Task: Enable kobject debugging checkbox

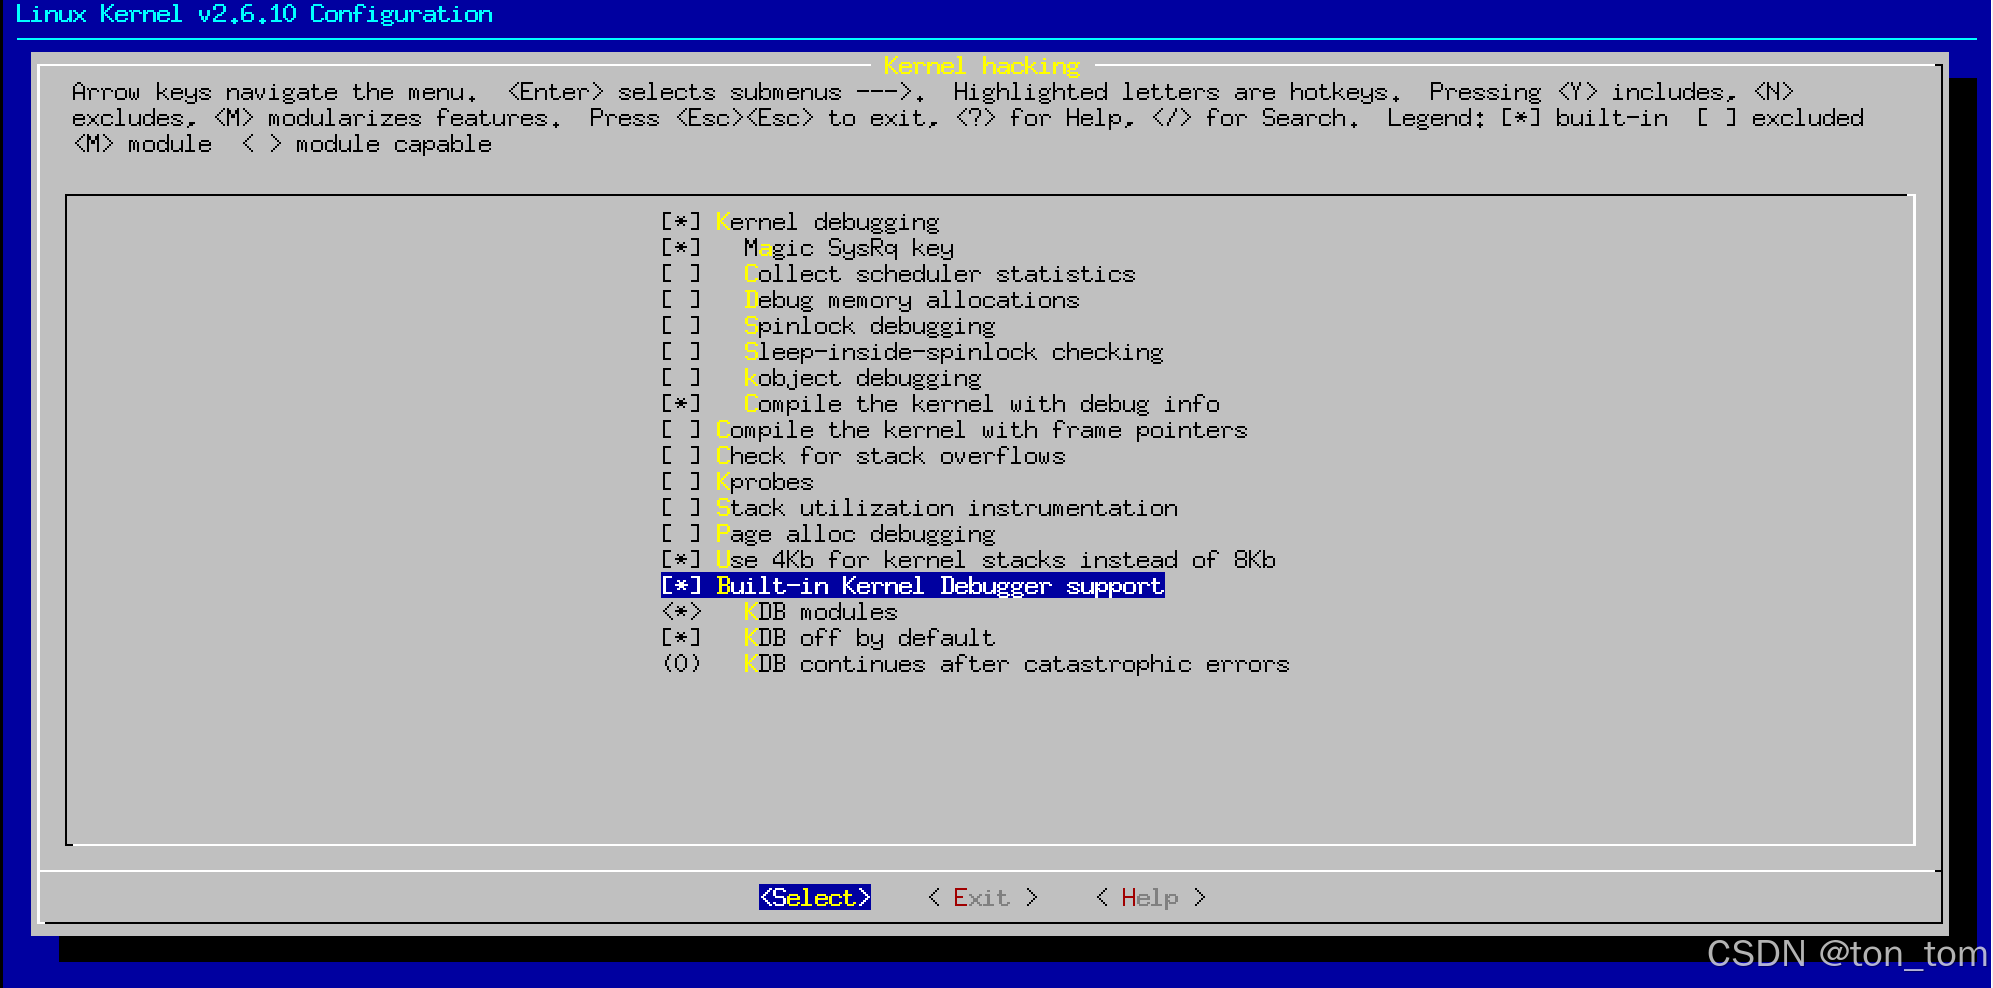Action: point(681,377)
